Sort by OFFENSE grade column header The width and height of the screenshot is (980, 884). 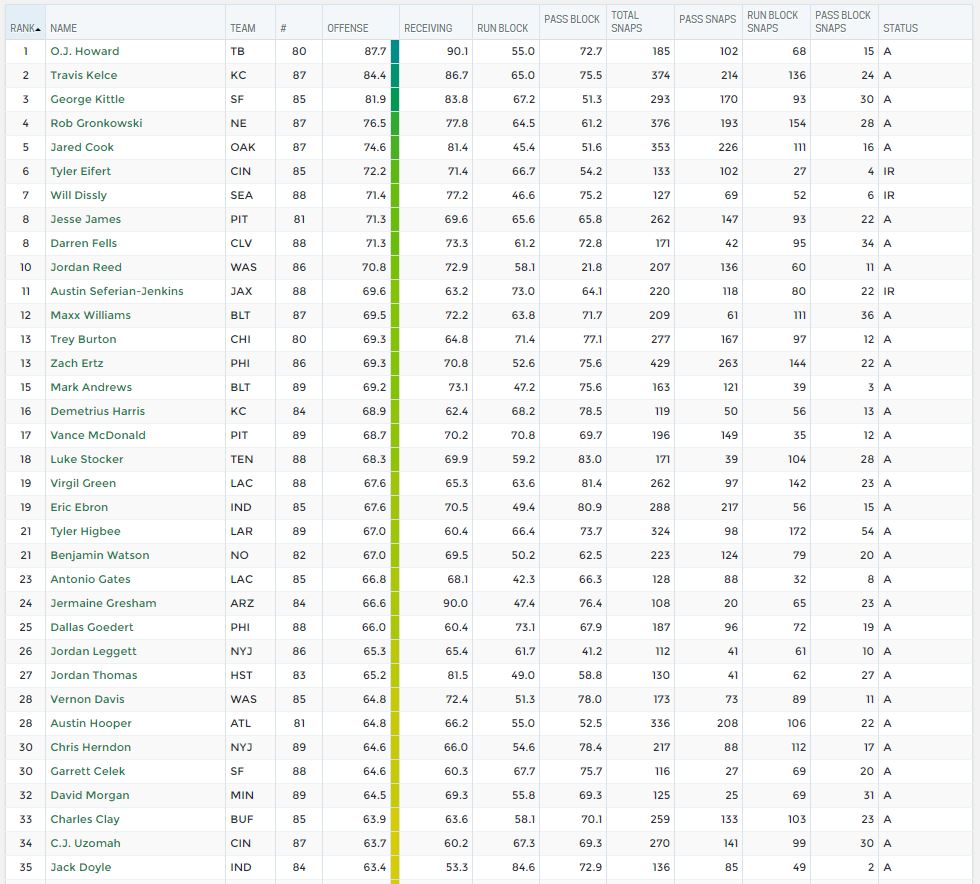(348, 28)
